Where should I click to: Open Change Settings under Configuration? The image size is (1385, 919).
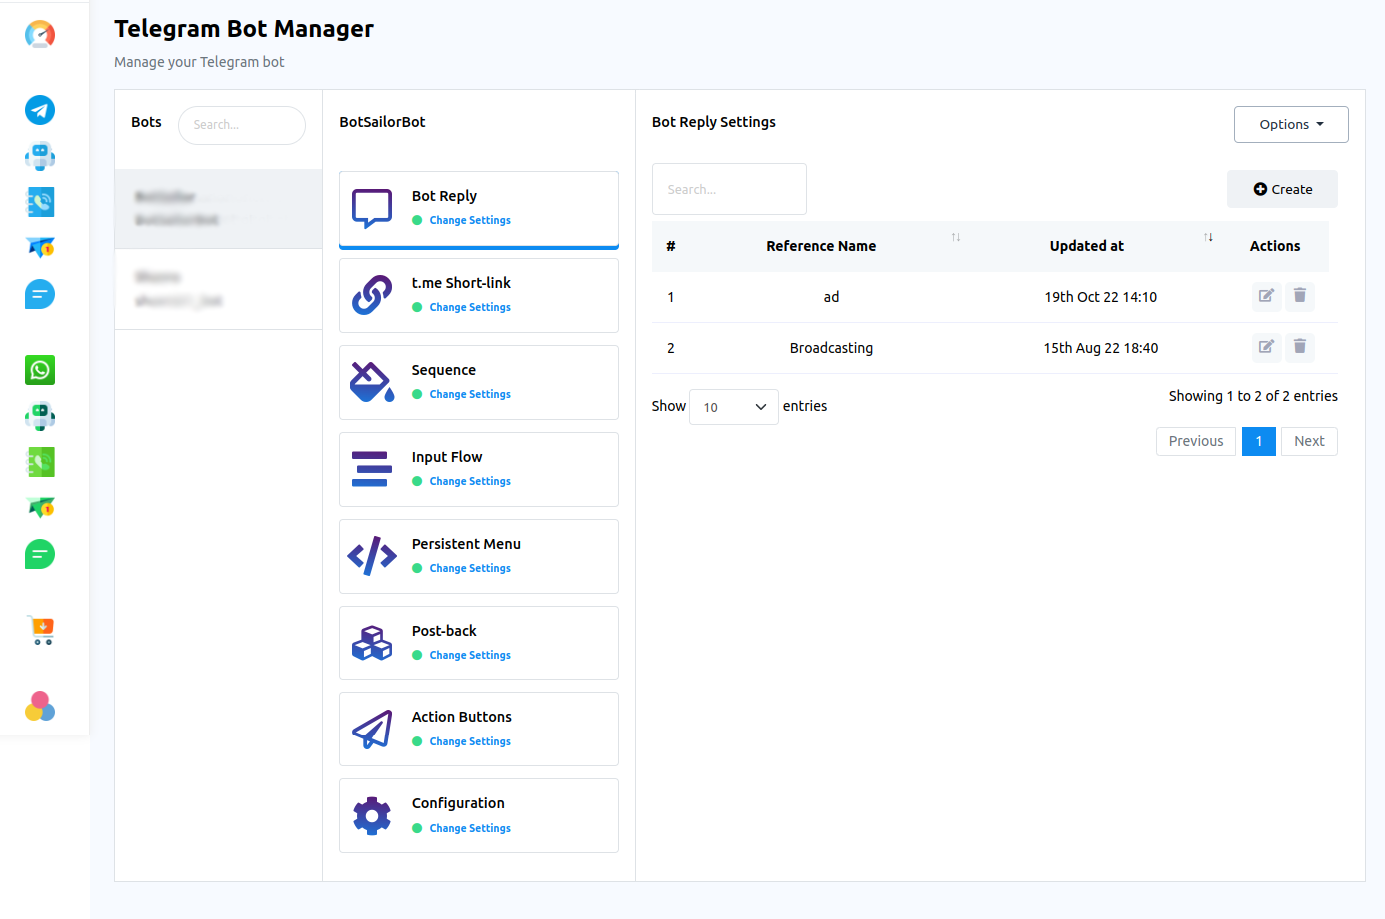[x=470, y=828]
